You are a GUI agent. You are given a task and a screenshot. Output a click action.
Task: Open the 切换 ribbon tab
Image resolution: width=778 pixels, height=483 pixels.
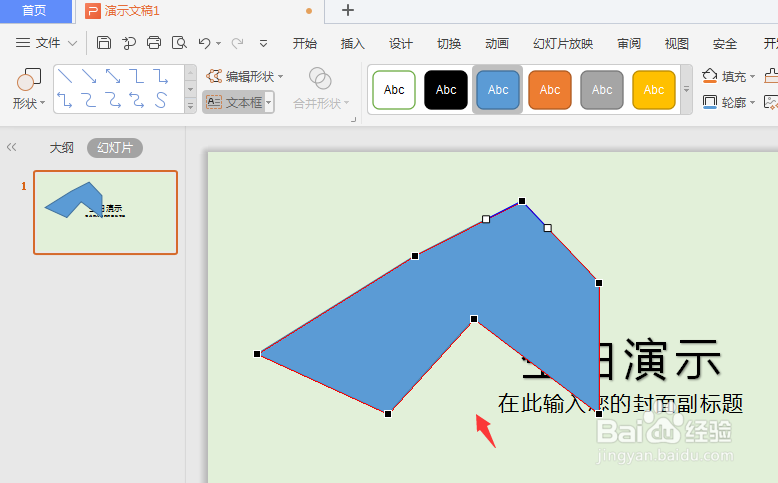coord(449,44)
